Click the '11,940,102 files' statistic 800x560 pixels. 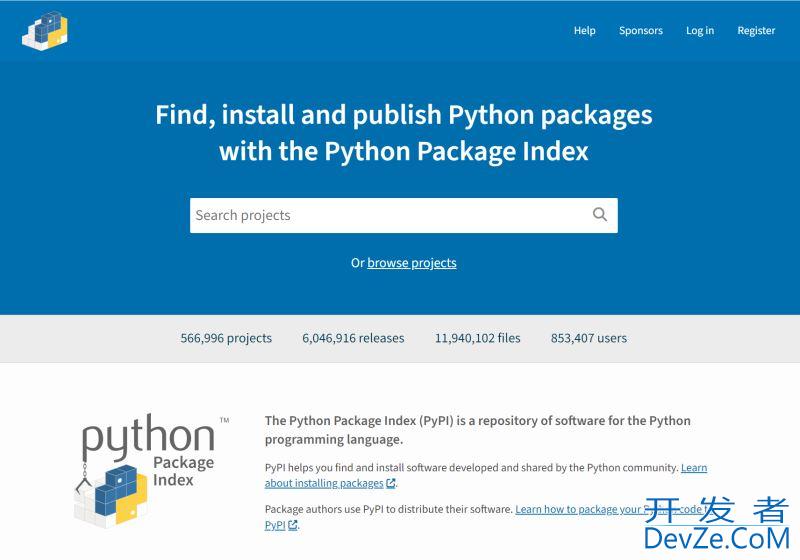tap(477, 338)
